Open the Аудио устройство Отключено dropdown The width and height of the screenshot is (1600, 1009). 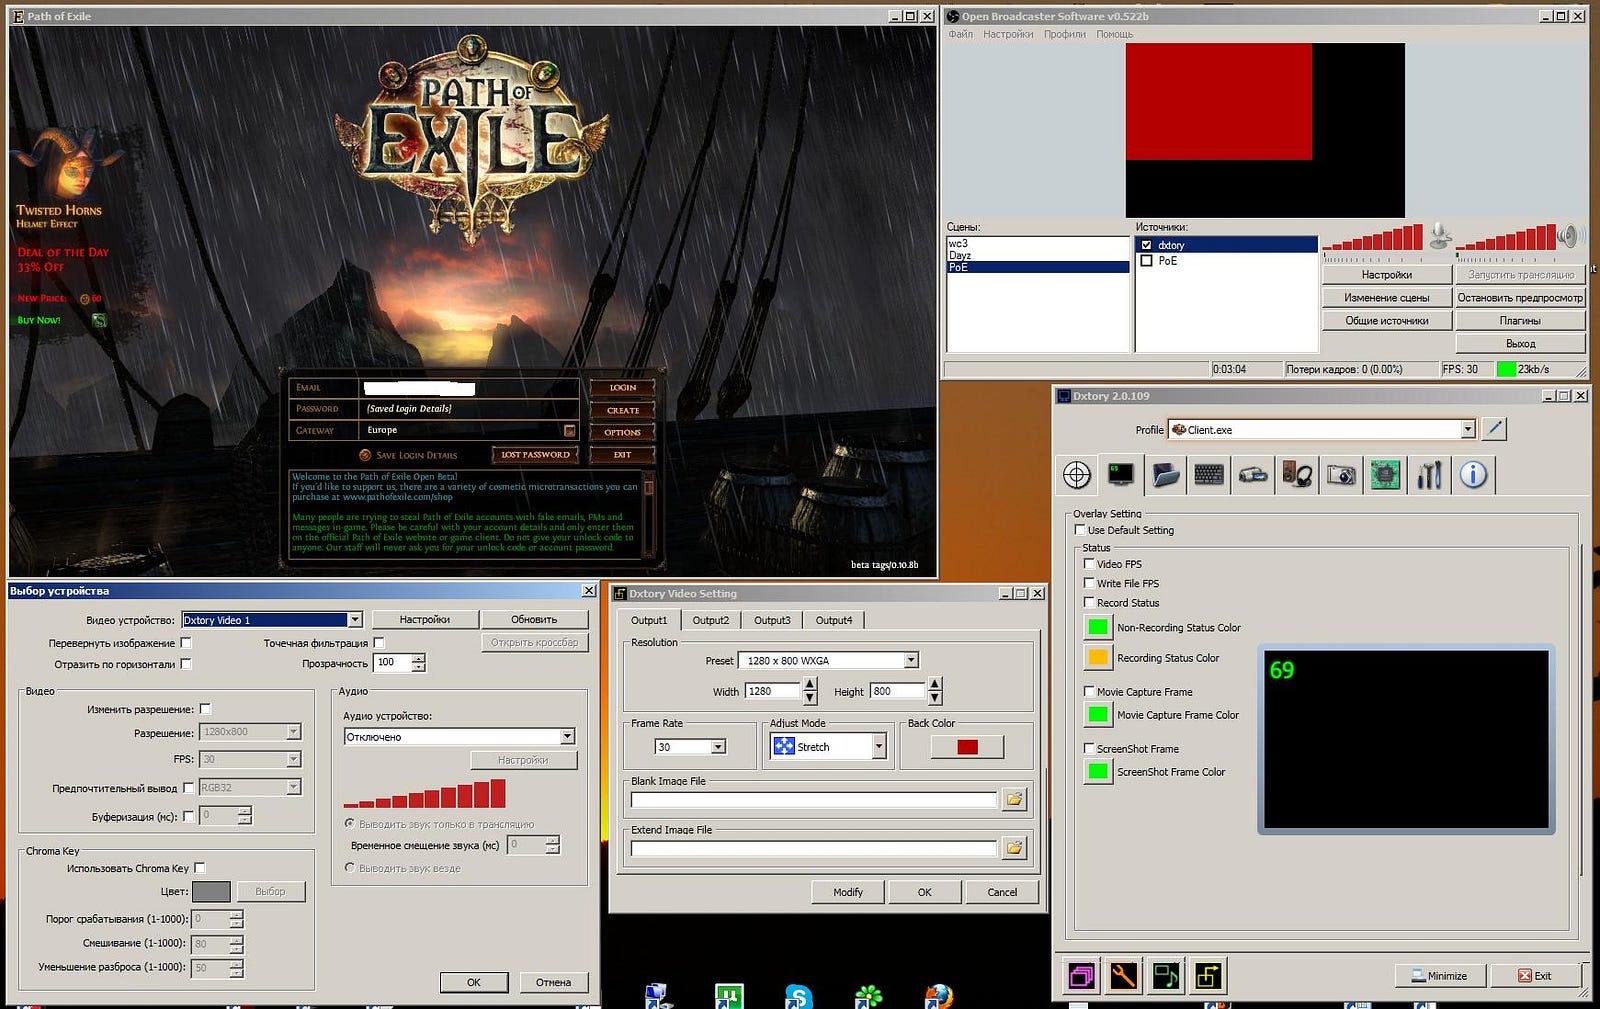point(567,736)
